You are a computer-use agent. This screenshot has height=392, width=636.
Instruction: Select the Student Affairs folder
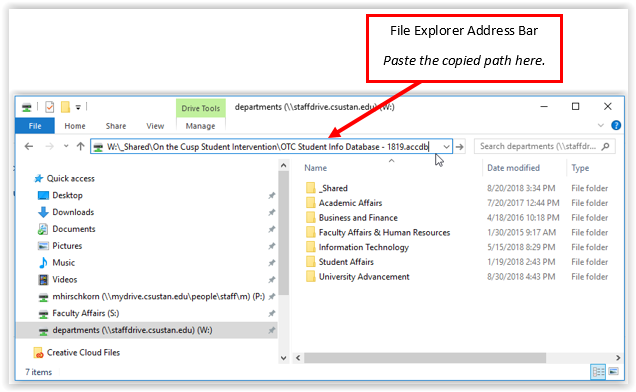click(346, 262)
